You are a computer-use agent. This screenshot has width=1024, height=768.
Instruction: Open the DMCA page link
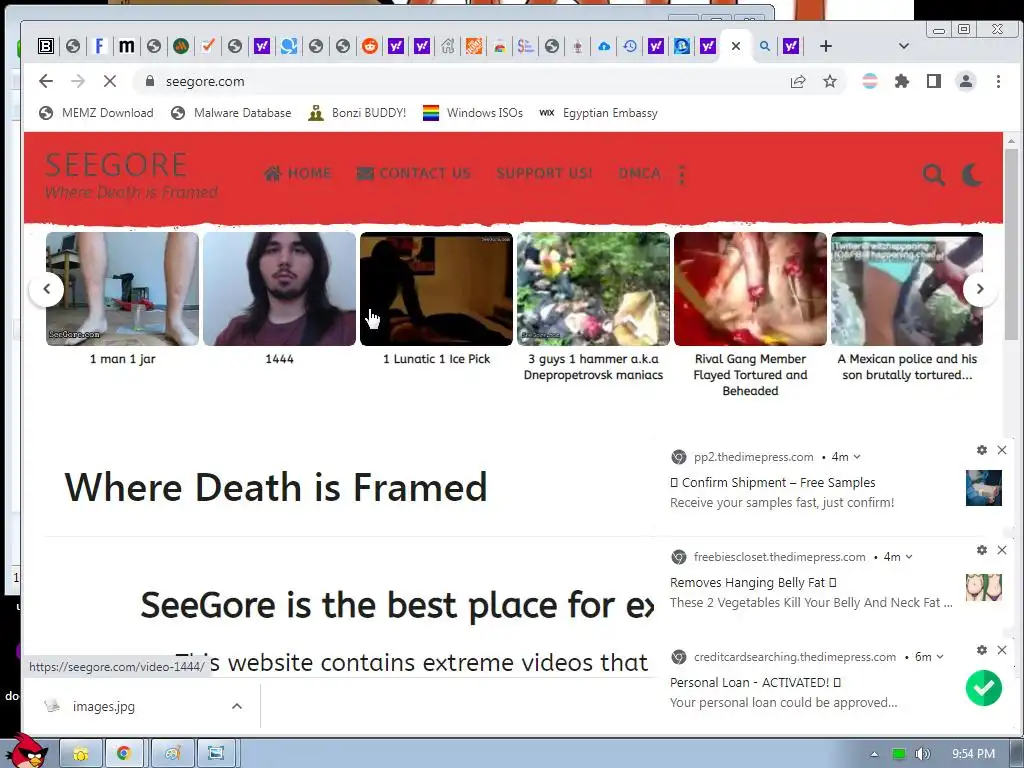[639, 173]
